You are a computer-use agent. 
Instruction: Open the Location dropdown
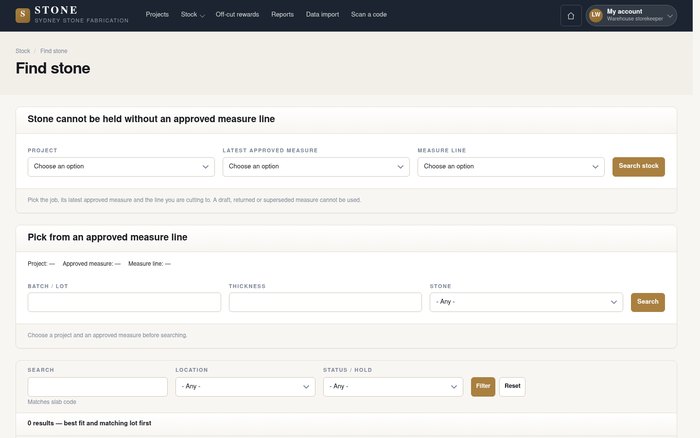pyautogui.click(x=245, y=387)
